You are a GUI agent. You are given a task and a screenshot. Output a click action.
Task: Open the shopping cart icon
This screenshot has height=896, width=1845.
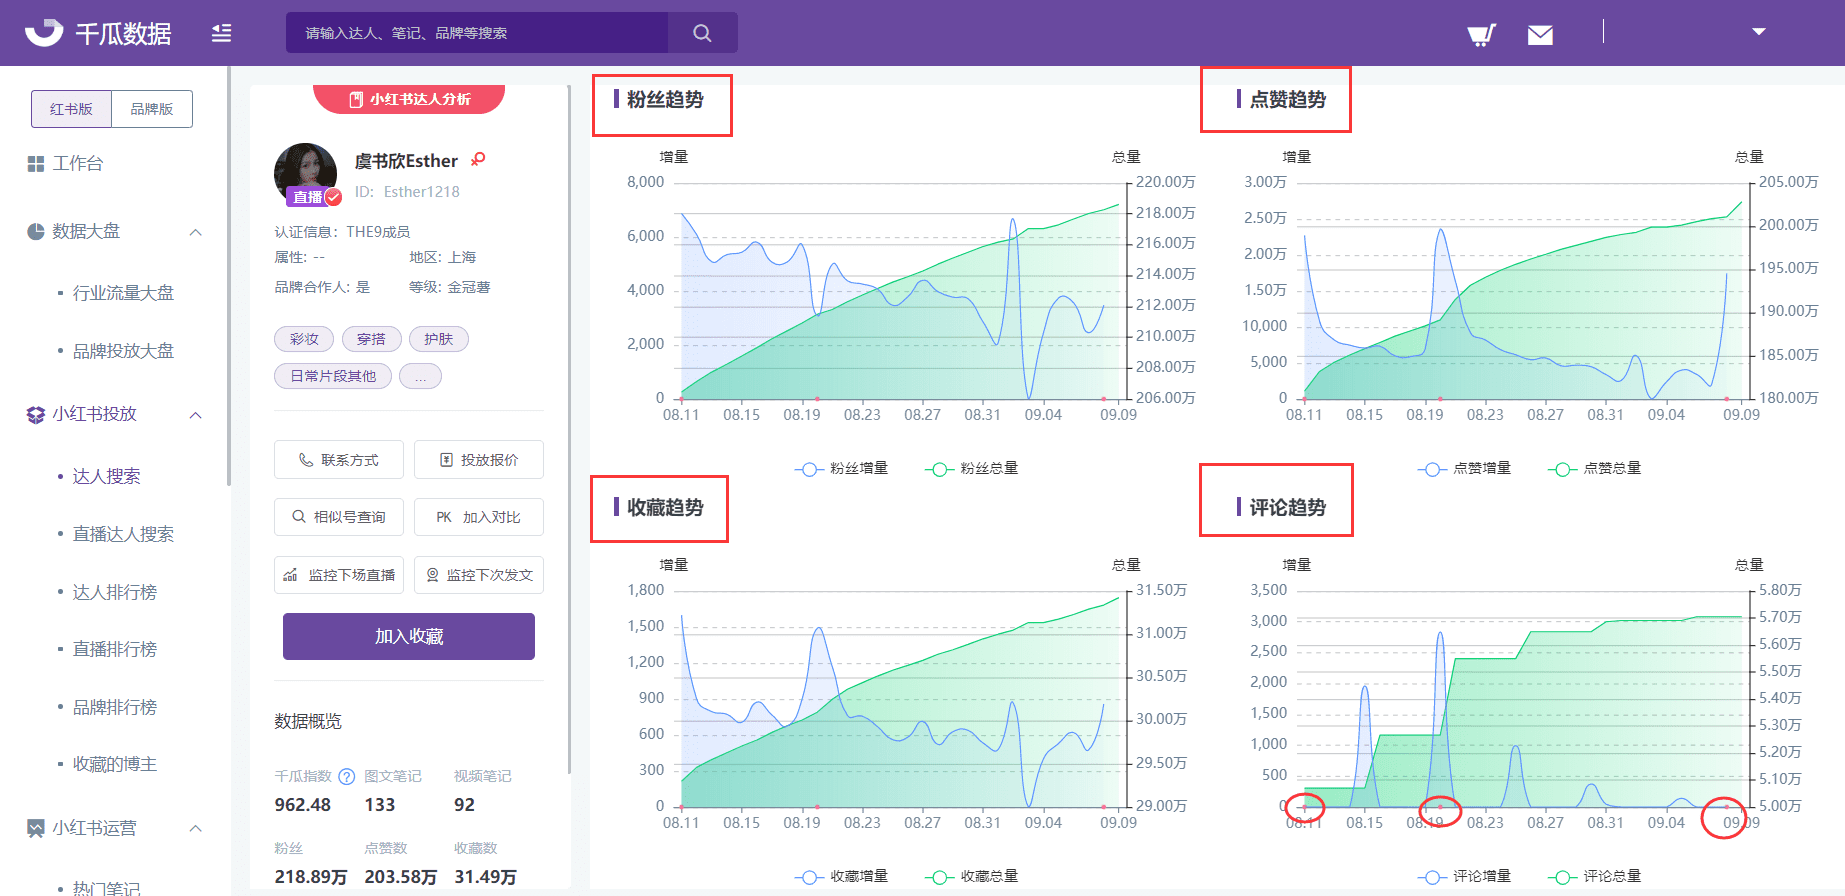pos(1481,35)
